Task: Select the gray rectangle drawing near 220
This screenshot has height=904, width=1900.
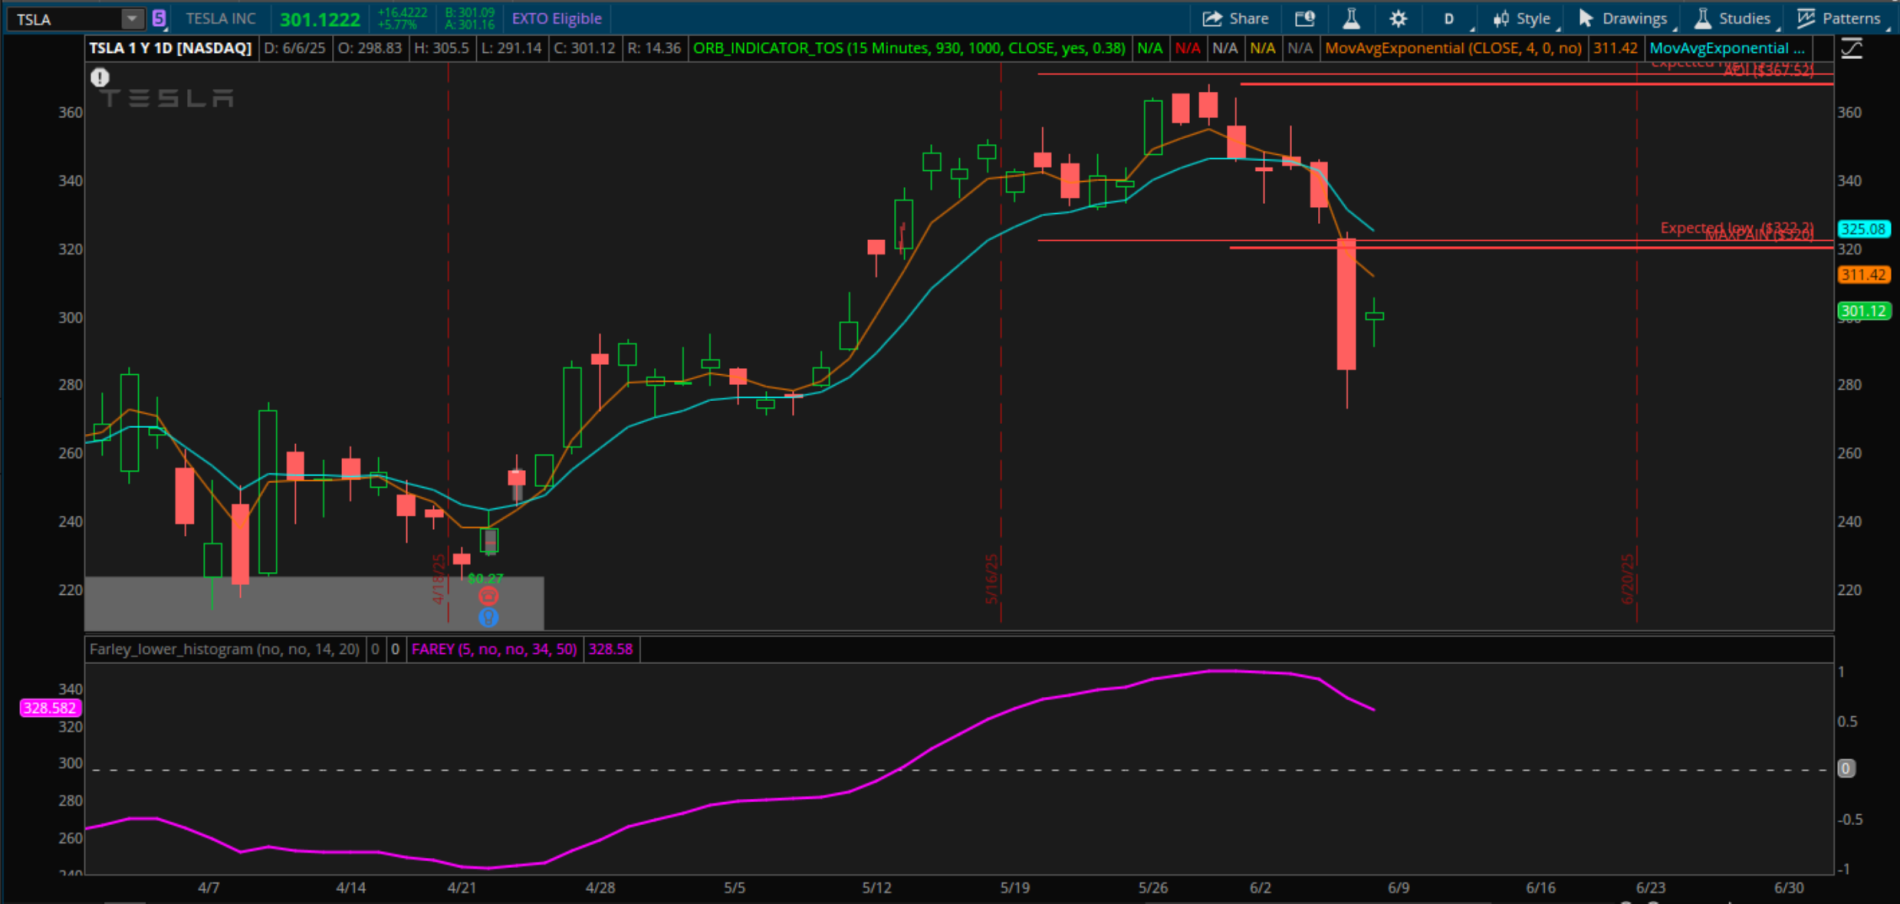Action: click(314, 603)
